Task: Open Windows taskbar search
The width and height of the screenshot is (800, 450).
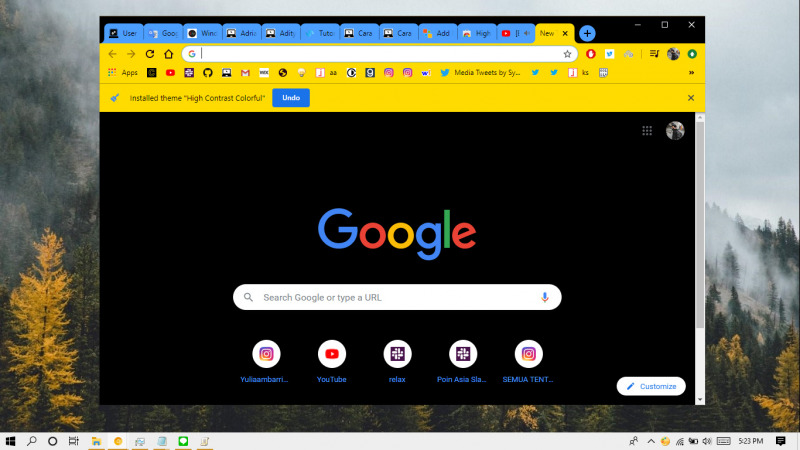Action: click(32, 441)
